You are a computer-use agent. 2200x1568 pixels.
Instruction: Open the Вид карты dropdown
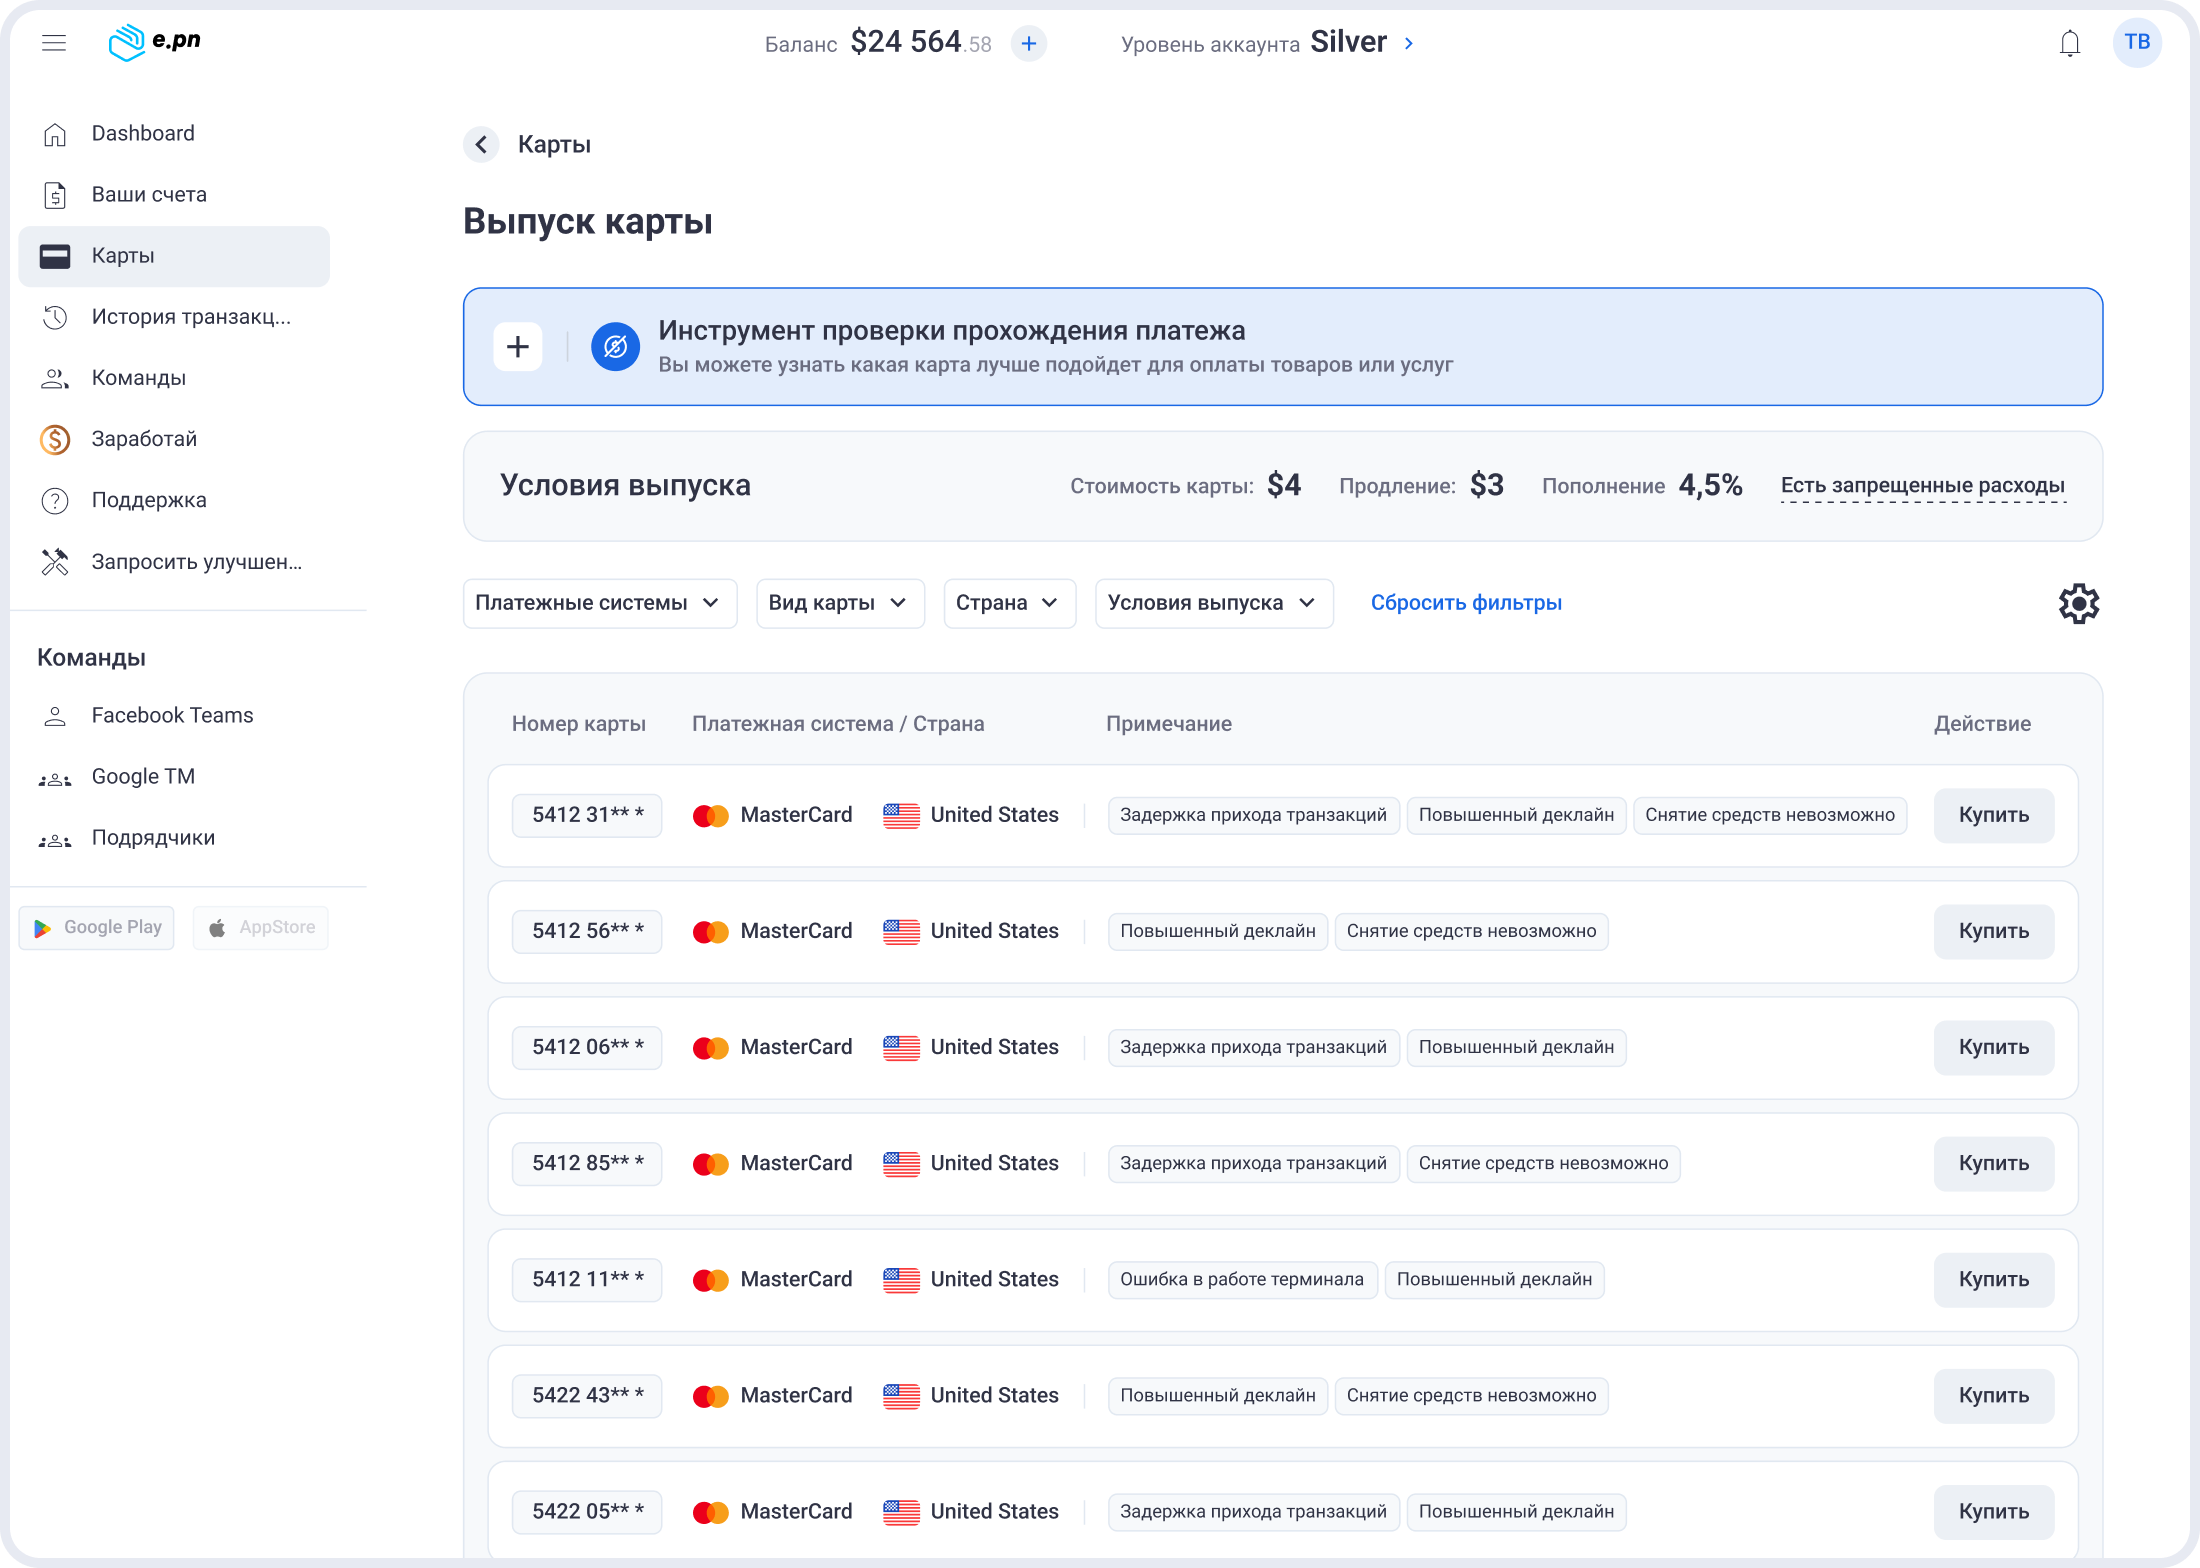pyautogui.click(x=839, y=603)
